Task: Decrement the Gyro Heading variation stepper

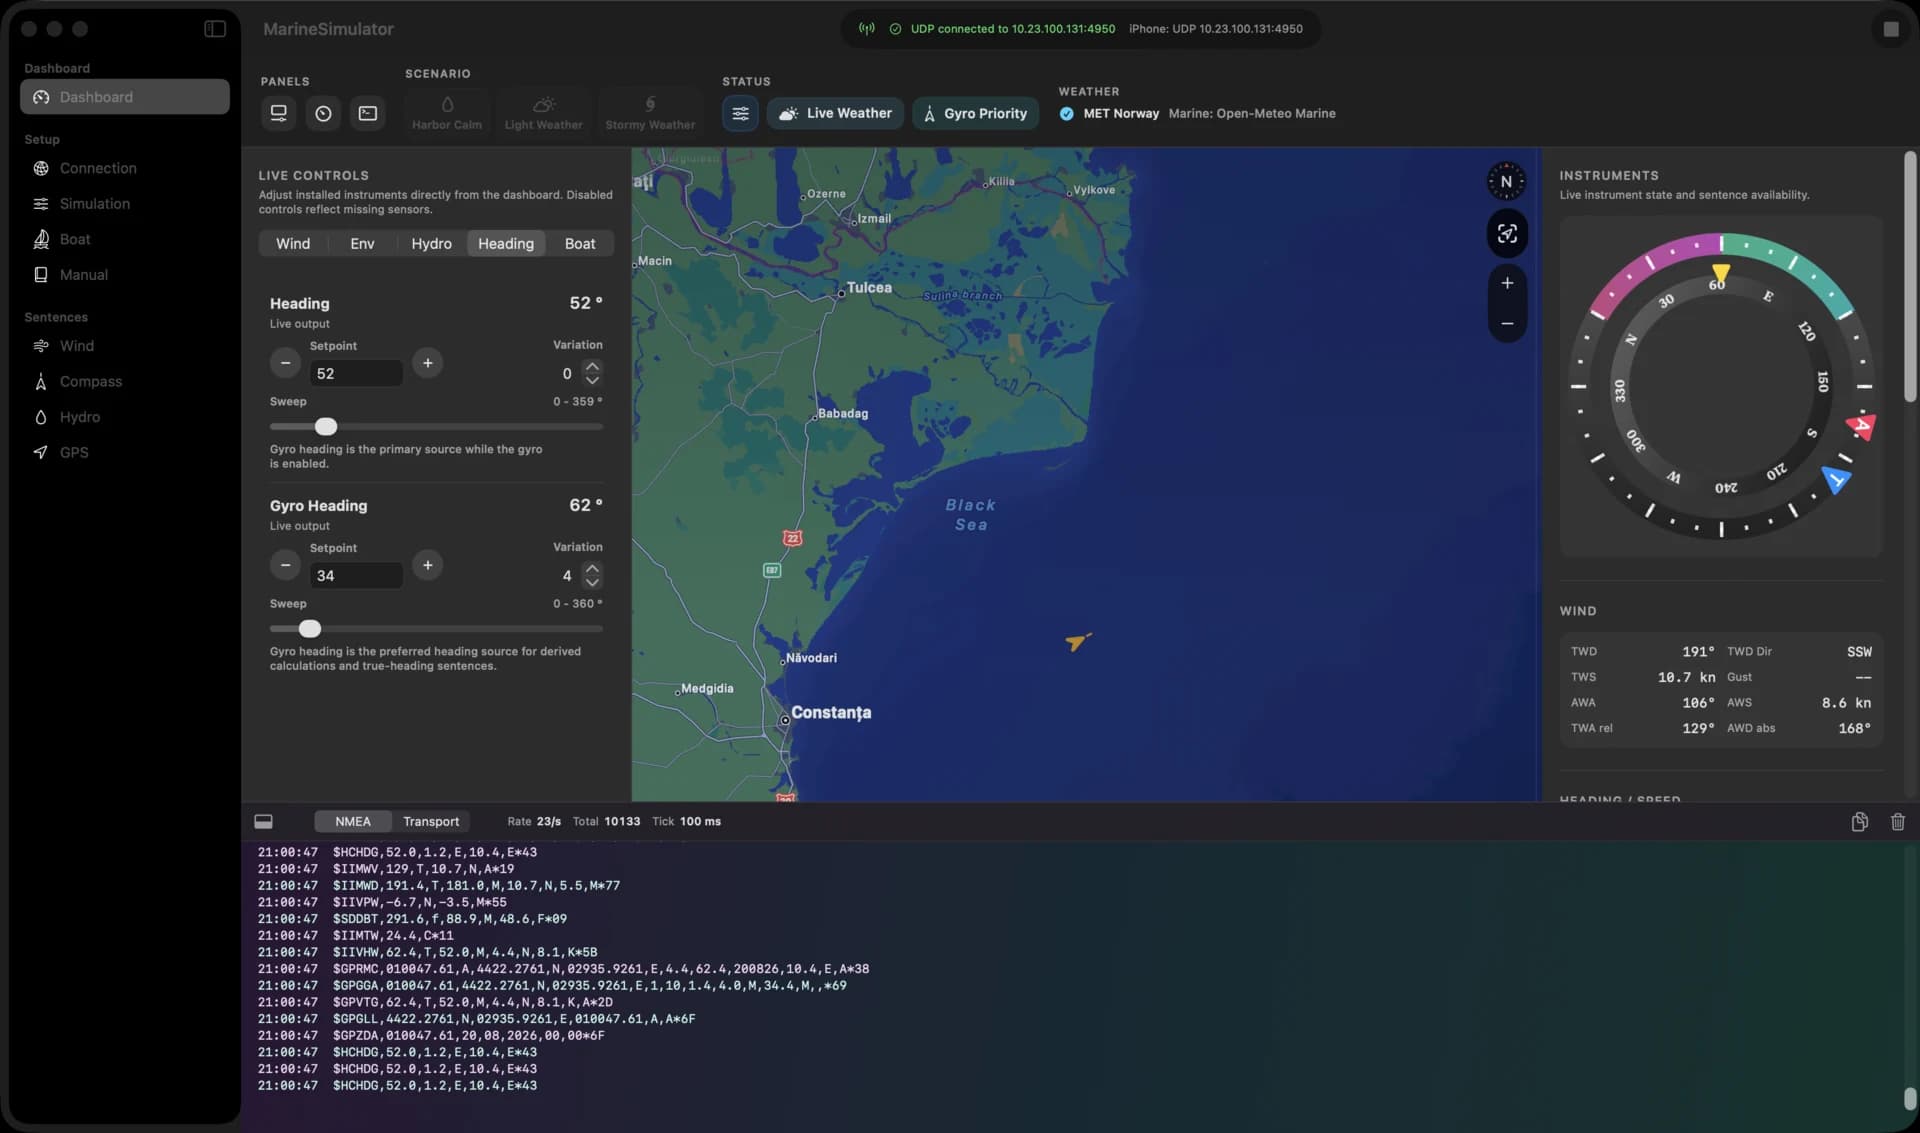Action: (592, 582)
